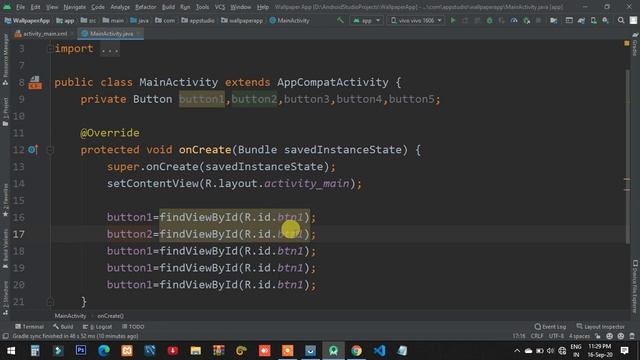The width and height of the screenshot is (640, 360).
Task: Click the MainActivity breadcrumb in navigation bar
Action: pos(289,20)
